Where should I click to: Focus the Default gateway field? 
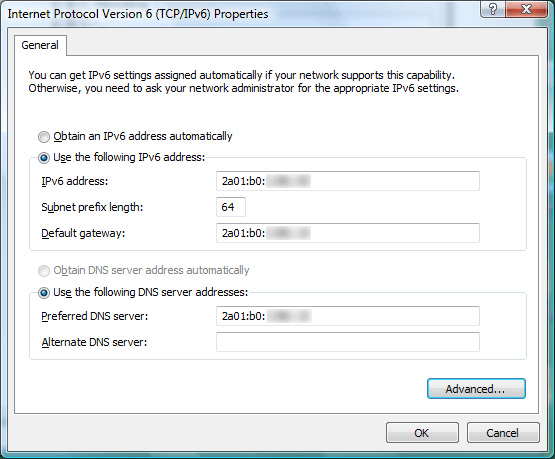click(x=348, y=233)
